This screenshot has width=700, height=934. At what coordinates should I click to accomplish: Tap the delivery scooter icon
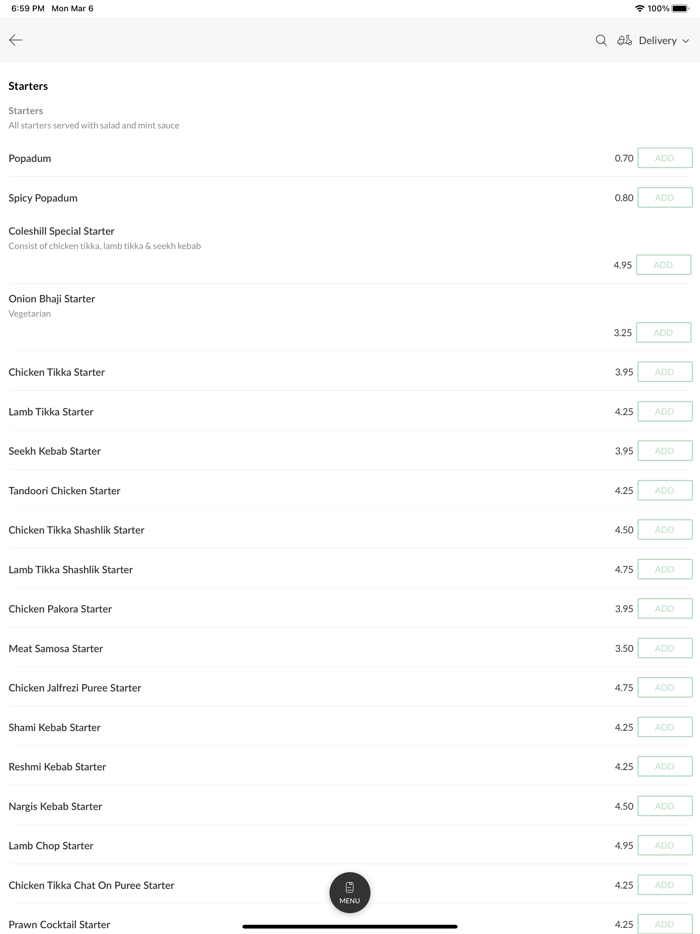[624, 40]
